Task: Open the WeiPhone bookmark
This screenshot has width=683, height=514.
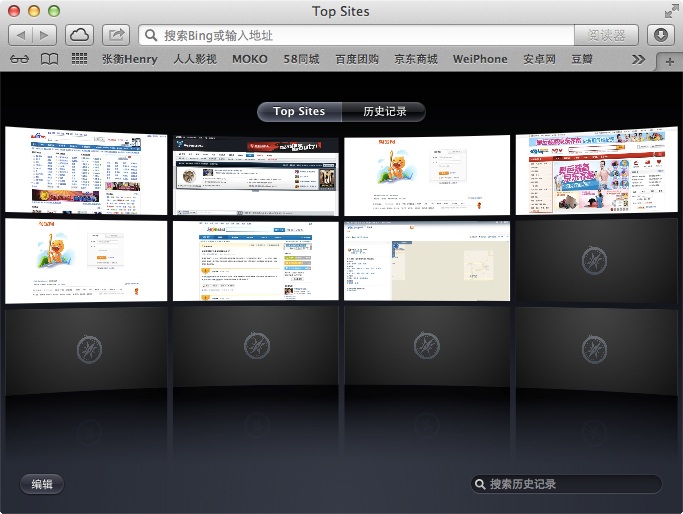Action: coord(480,59)
